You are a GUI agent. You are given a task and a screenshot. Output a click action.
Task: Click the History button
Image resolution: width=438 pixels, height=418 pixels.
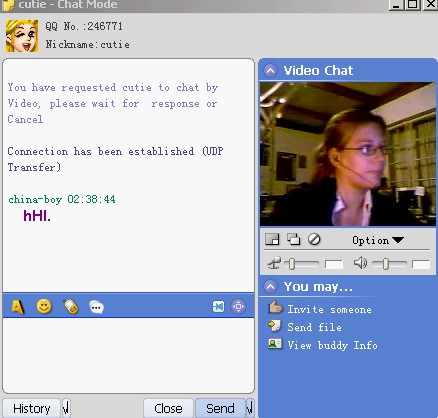point(32,408)
